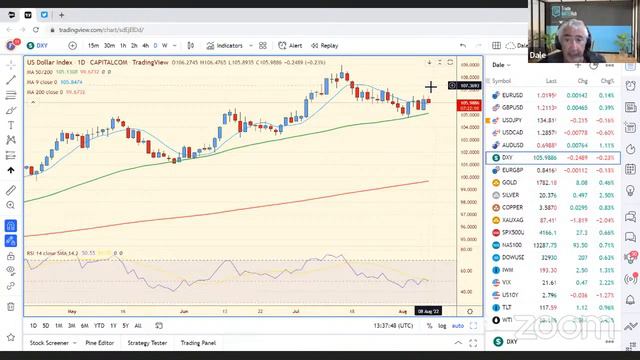Select GOLD row in watchlist
The image size is (640, 360).
[x=553, y=182]
